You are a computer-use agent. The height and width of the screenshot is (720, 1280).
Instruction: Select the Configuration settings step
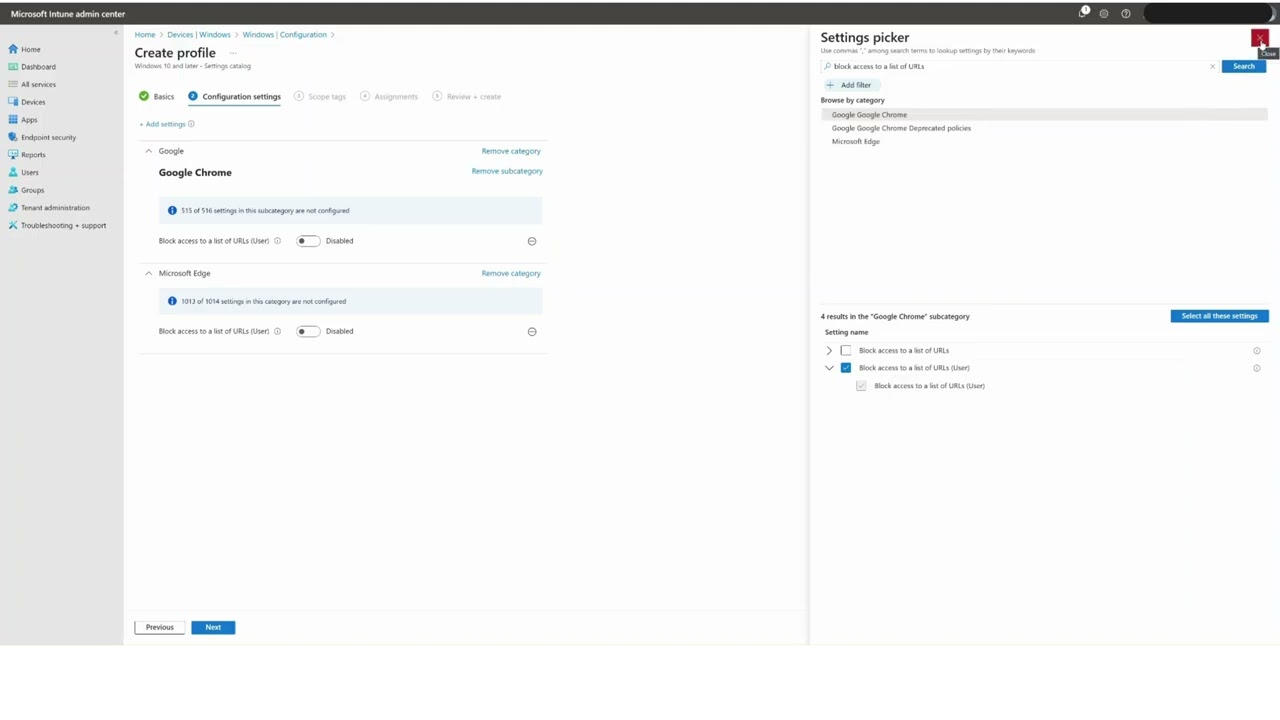pos(235,96)
